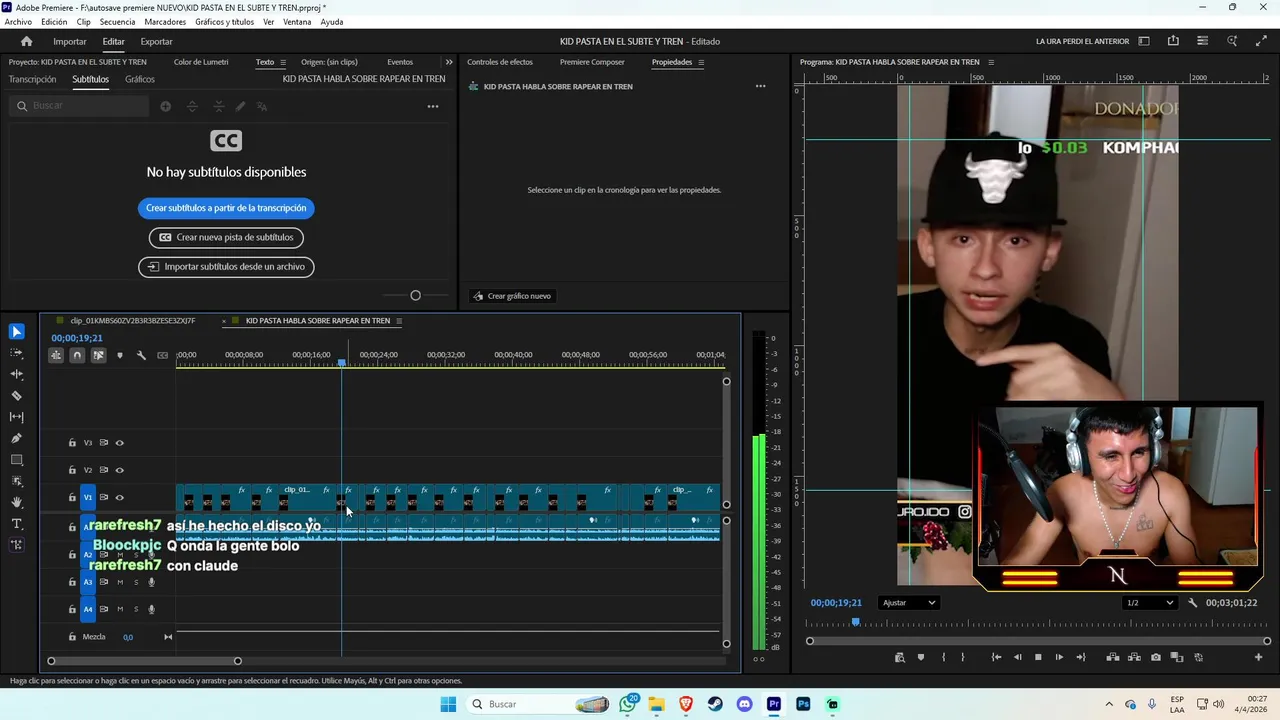Select the Rectangle tool

pos(17,460)
